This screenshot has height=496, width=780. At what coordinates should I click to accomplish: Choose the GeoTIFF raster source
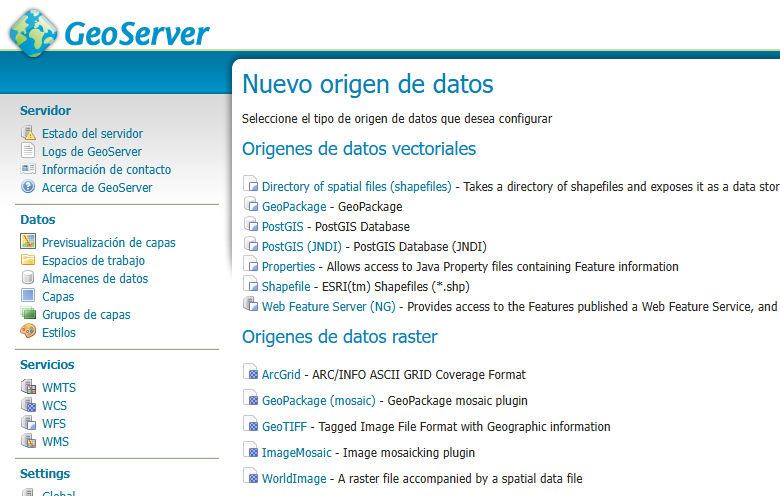(x=285, y=426)
